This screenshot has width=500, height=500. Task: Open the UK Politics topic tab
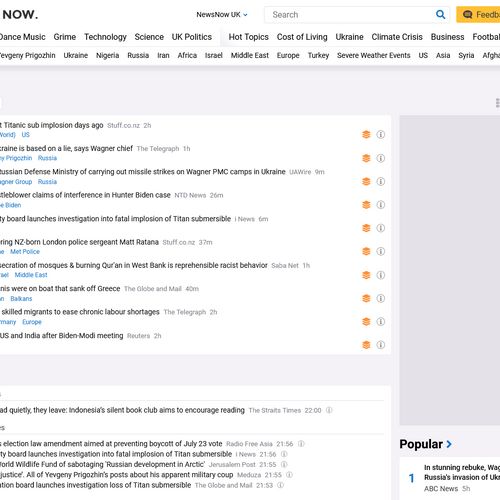pos(192,37)
